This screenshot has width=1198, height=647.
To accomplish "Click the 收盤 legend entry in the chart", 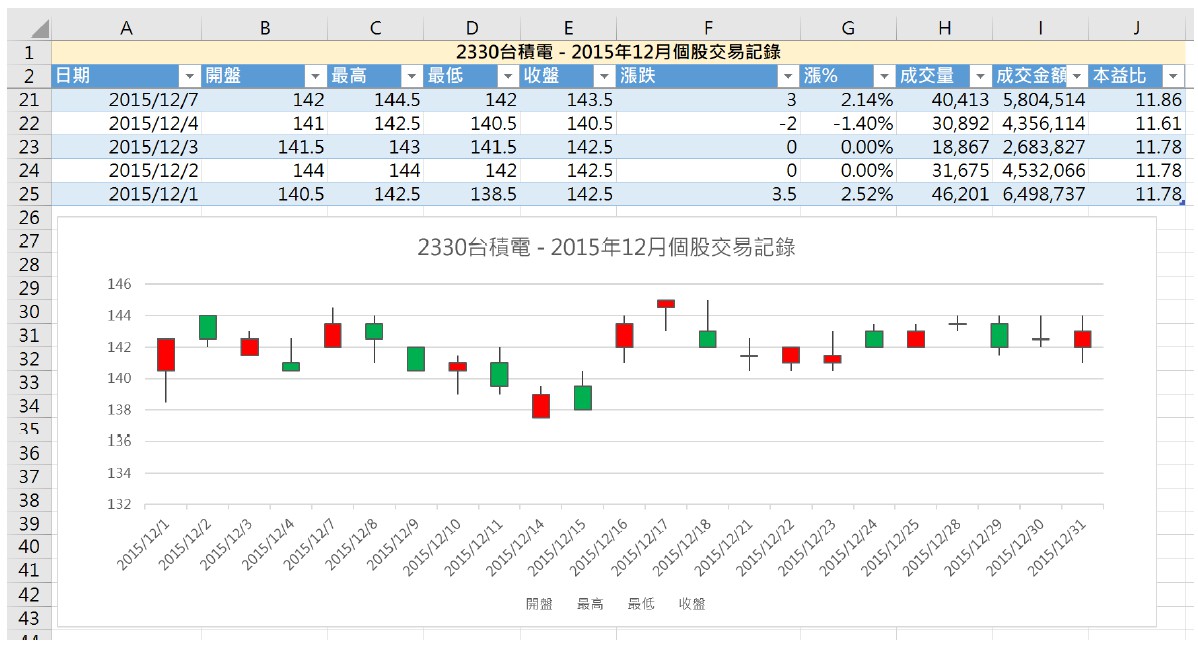I will (691, 604).
